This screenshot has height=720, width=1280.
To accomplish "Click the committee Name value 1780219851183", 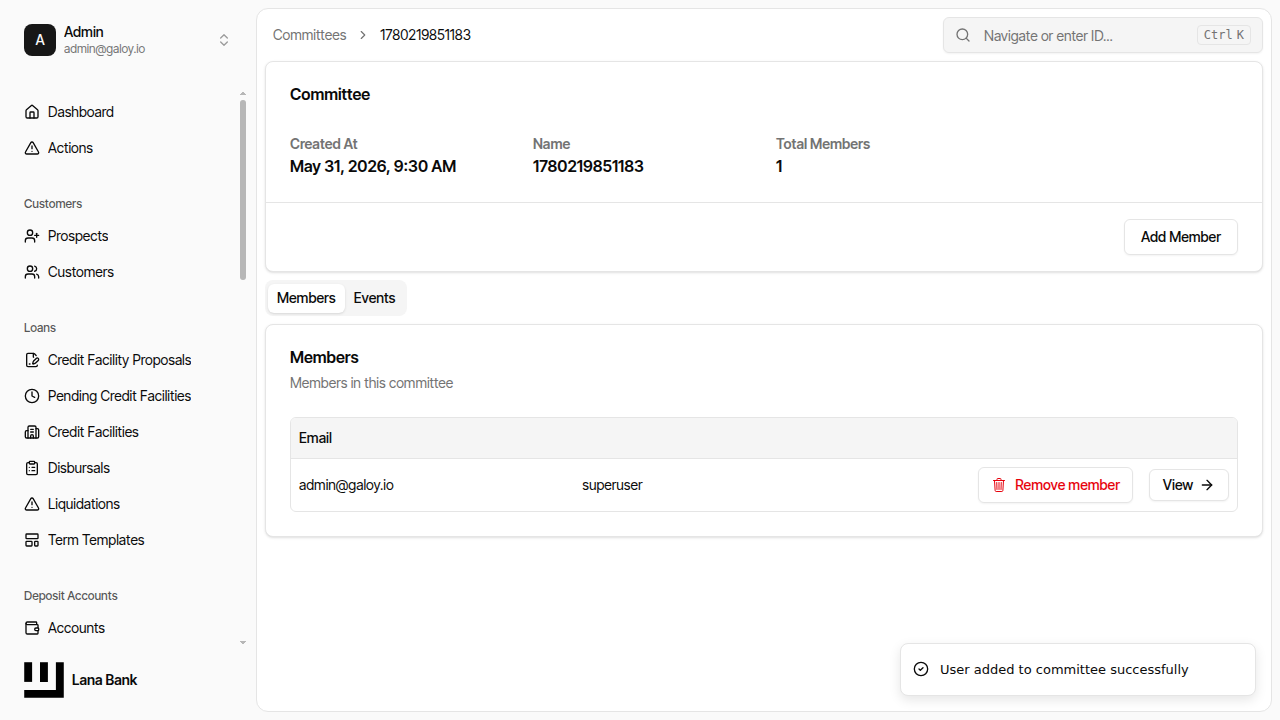I will pos(588,166).
